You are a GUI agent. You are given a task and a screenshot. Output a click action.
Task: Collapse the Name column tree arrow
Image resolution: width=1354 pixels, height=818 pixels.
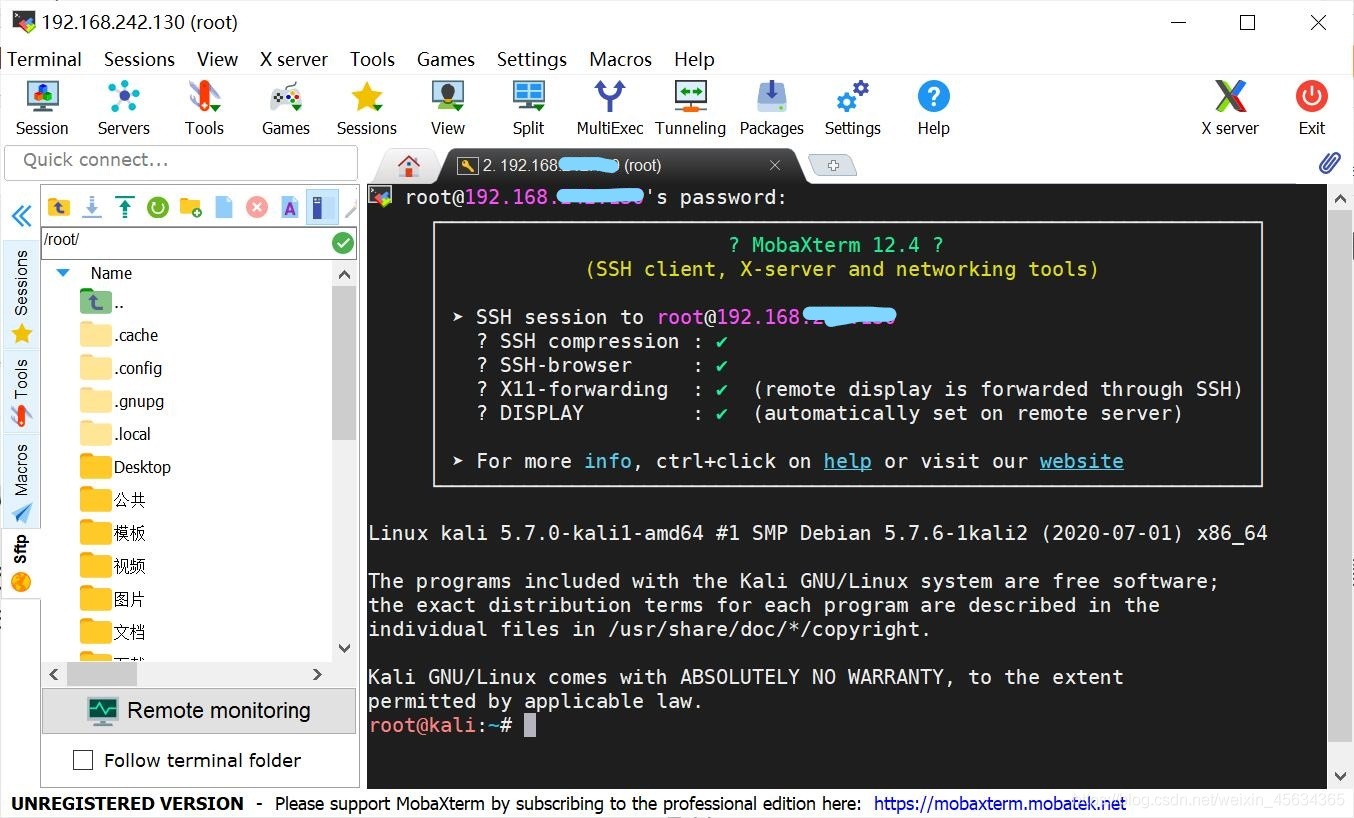click(63, 273)
